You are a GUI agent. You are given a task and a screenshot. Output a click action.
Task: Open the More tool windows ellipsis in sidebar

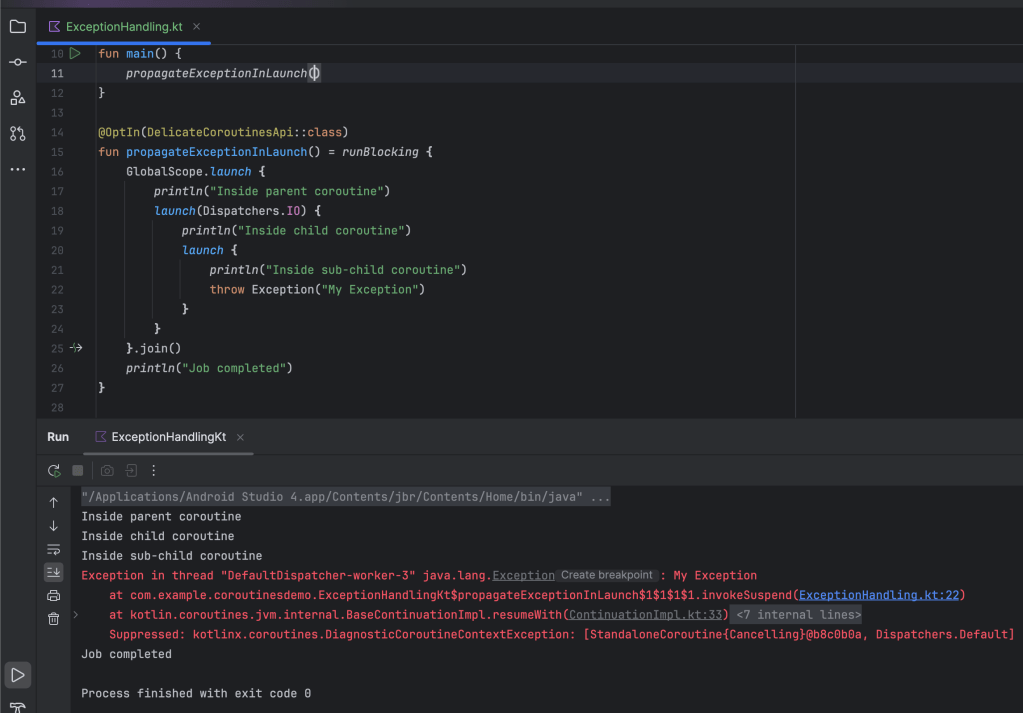[x=18, y=169]
